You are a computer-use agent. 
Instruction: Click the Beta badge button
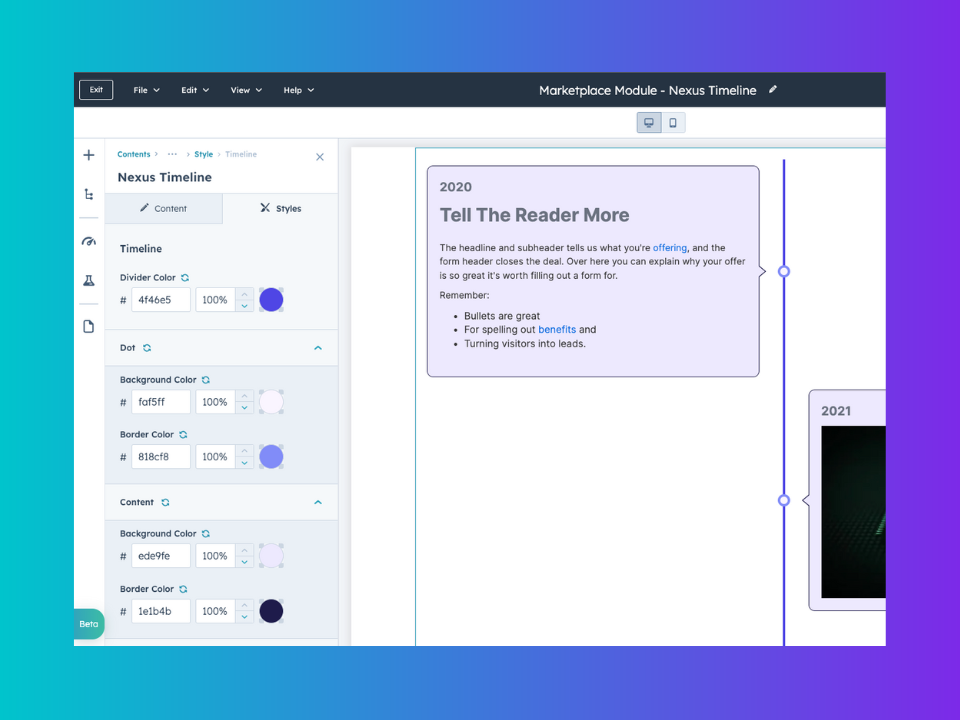click(89, 624)
